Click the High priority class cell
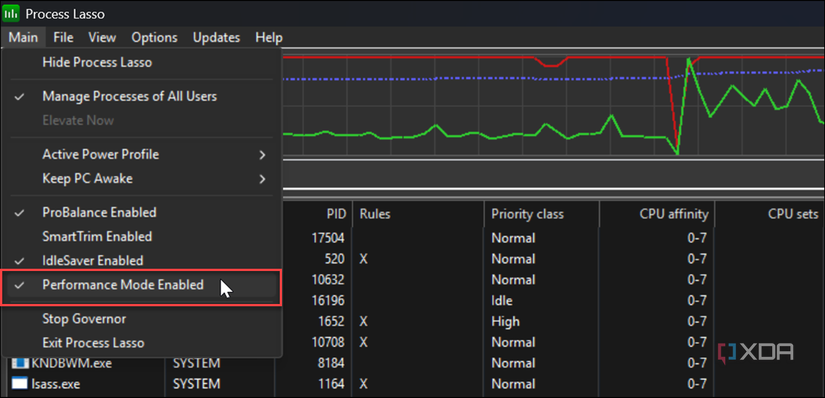 505,321
